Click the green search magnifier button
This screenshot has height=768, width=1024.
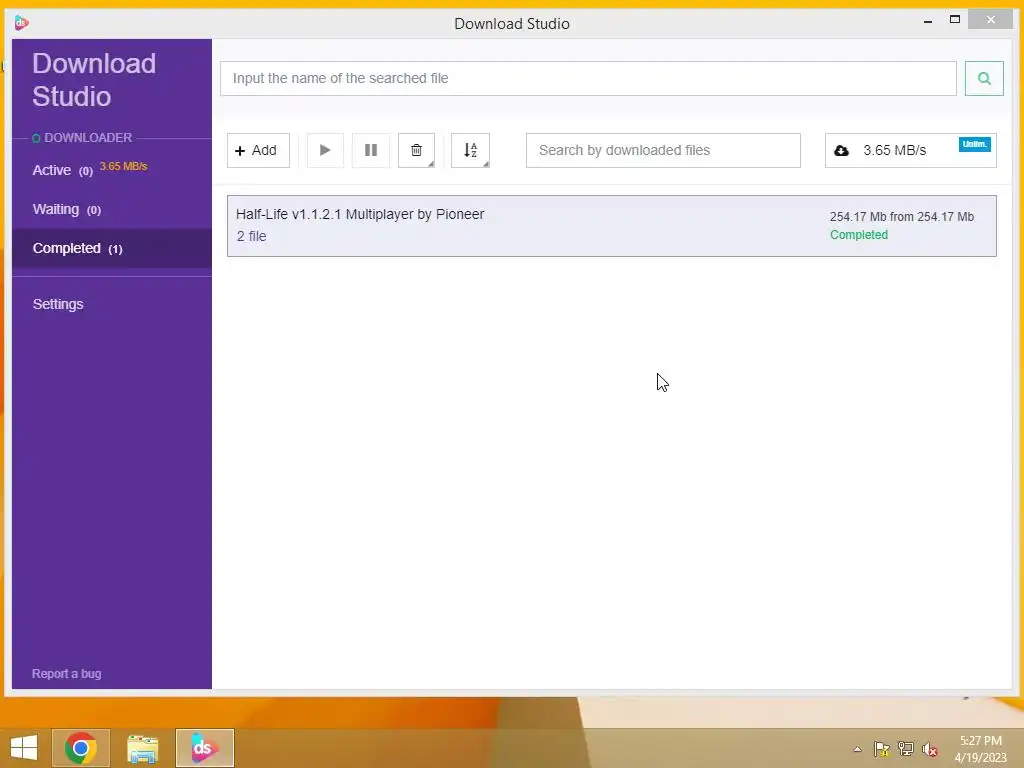984,78
